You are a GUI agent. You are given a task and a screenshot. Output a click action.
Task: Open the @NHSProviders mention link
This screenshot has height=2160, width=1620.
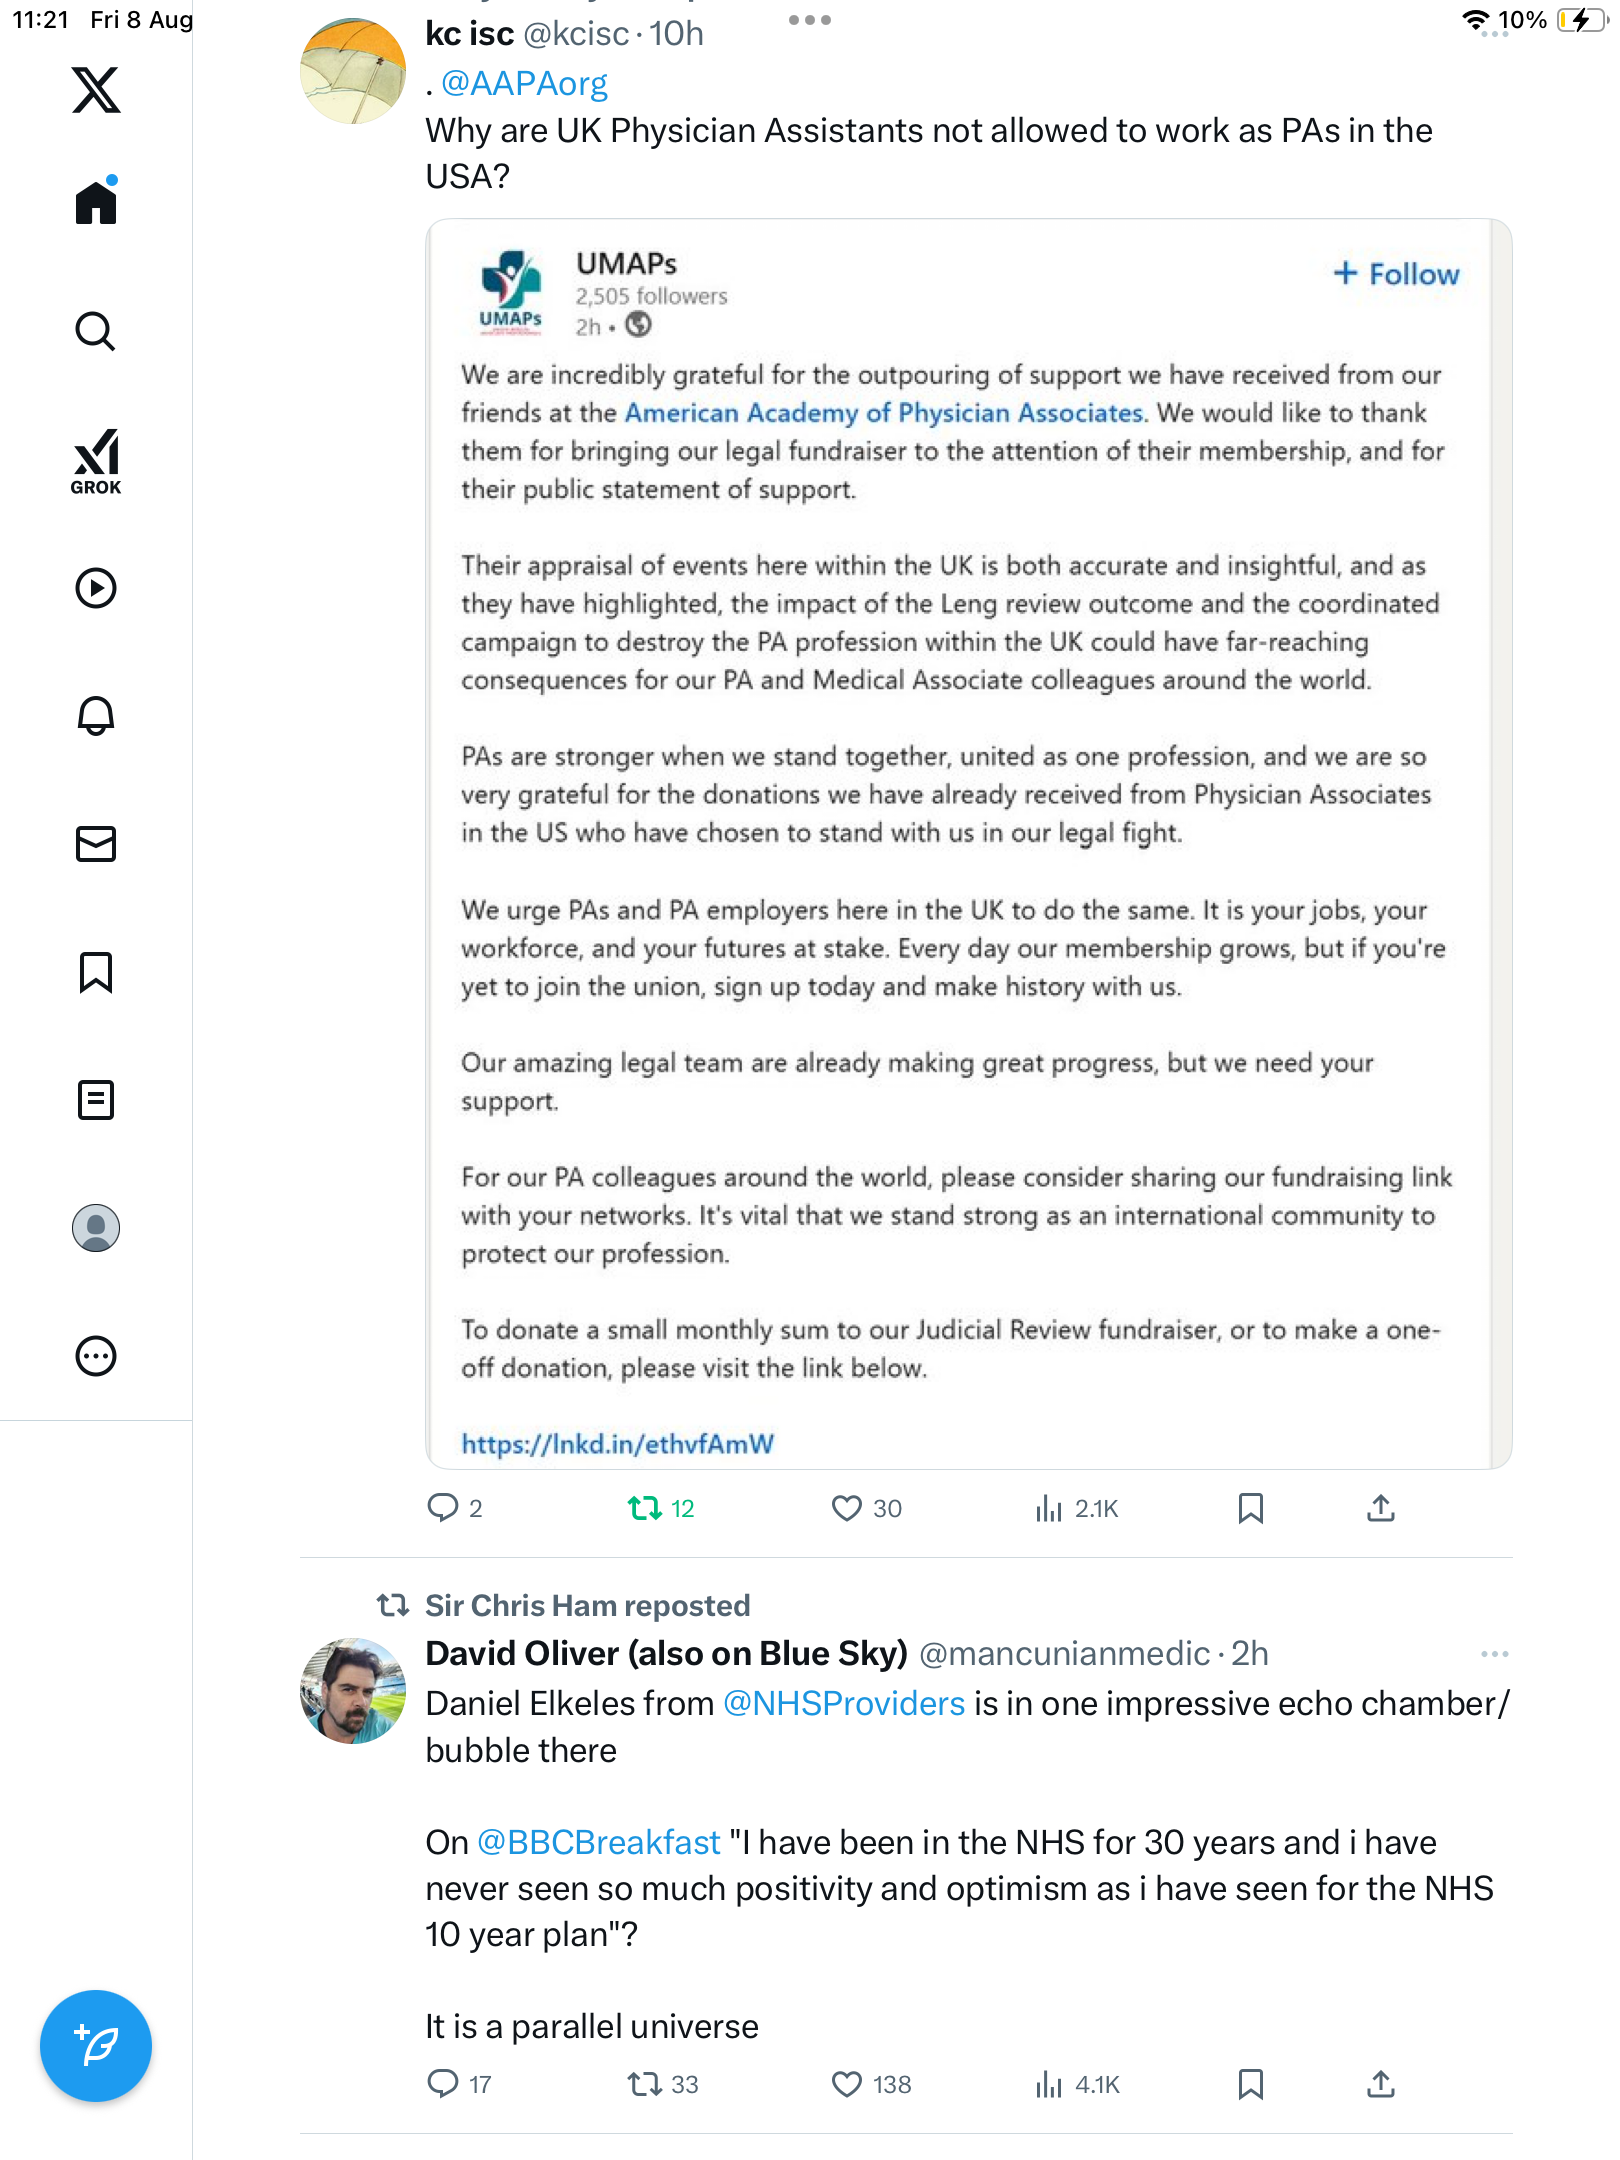(x=843, y=1703)
